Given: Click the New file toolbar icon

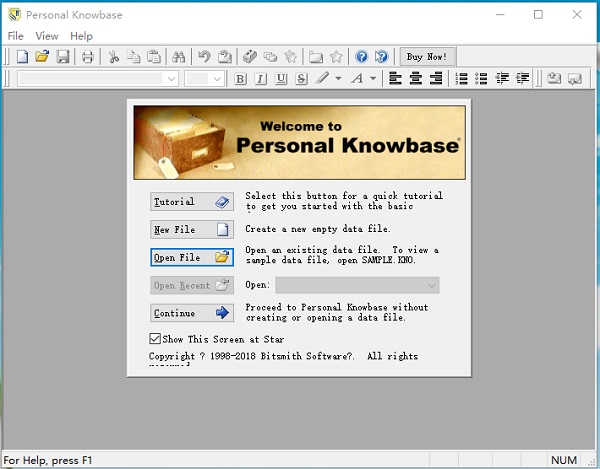Looking at the screenshot, I should (x=22, y=57).
